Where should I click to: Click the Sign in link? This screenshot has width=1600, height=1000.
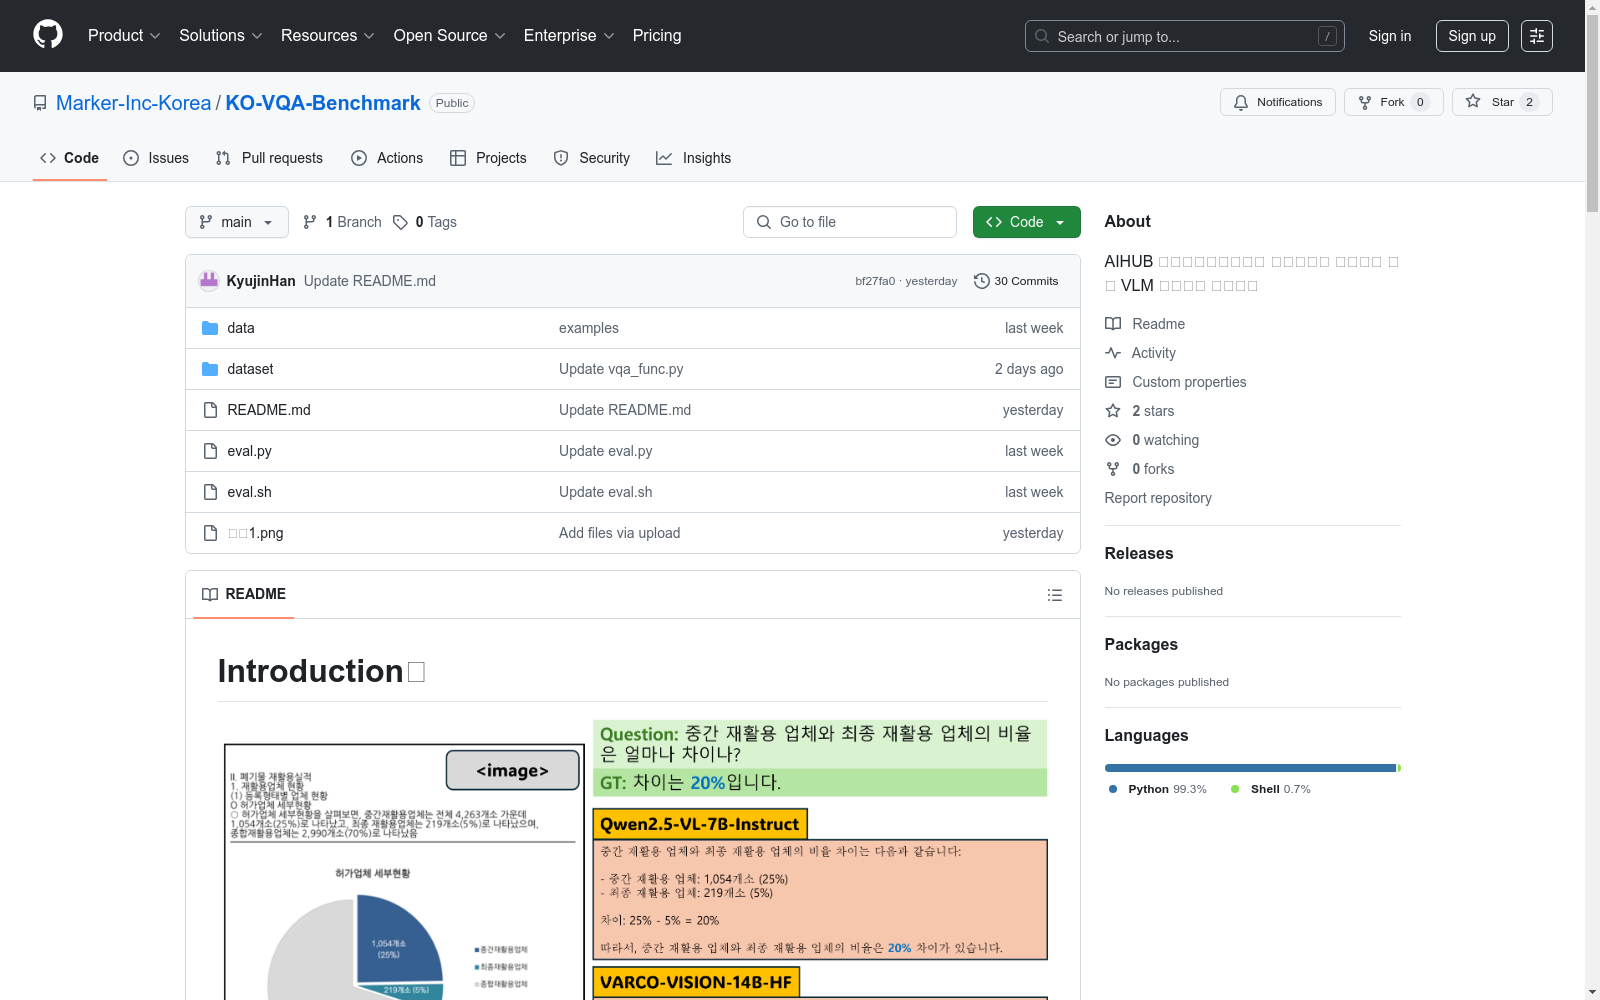[1390, 36]
